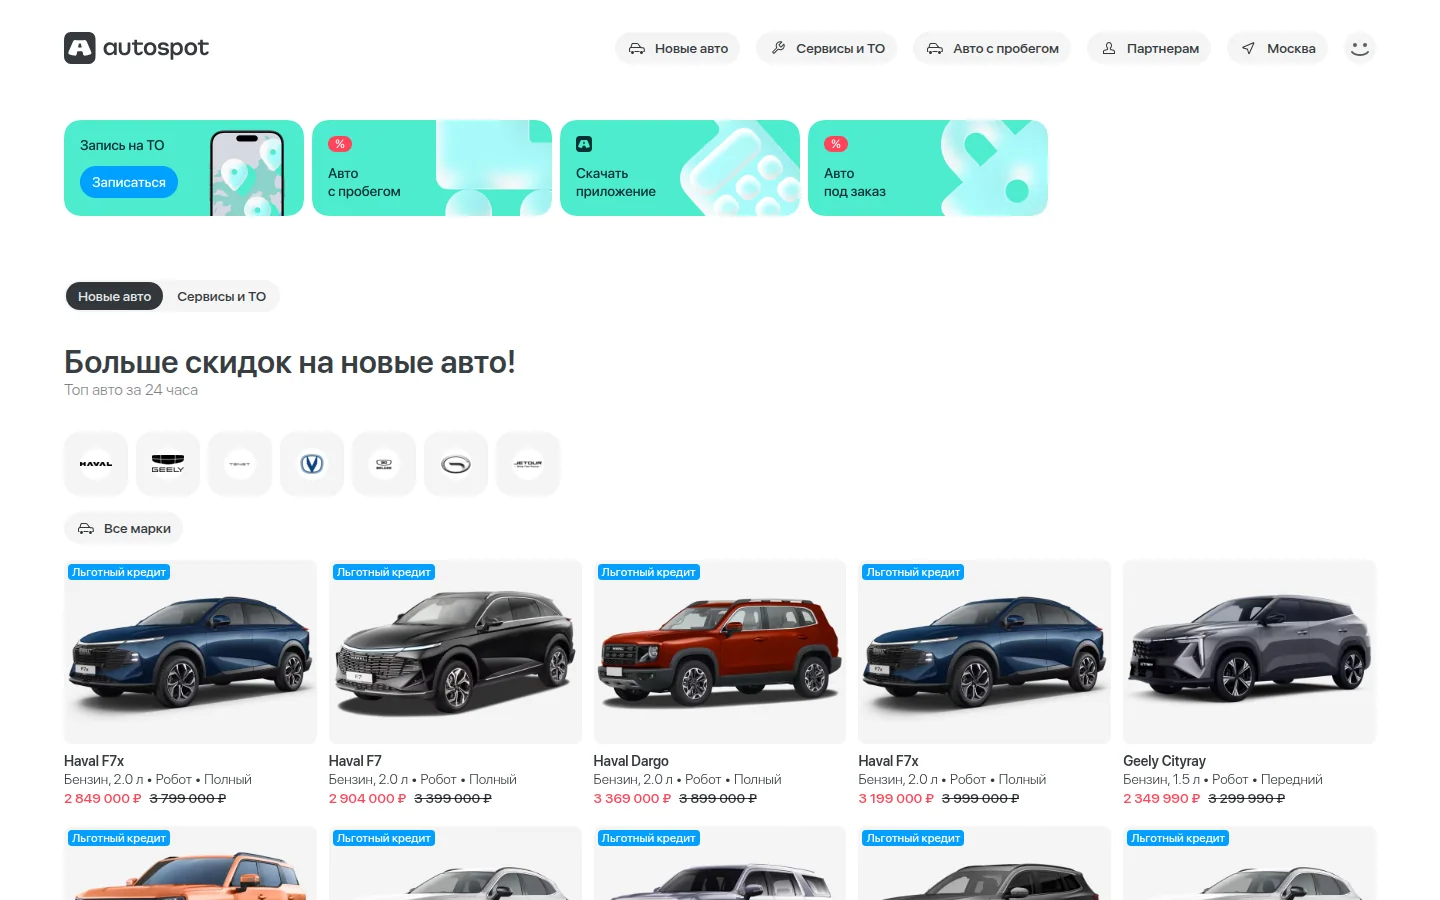This screenshot has height=900, width=1440.
Task: Open the blue Haval F7x photo at 3 199 000 ₽
Action: pos(984,652)
